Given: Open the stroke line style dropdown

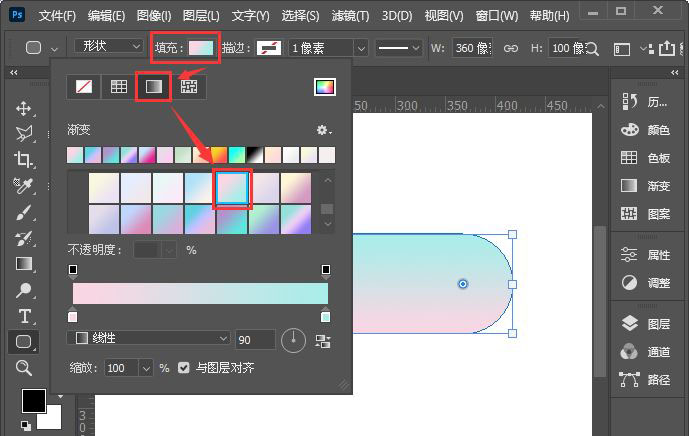Looking at the screenshot, I should [x=399, y=48].
